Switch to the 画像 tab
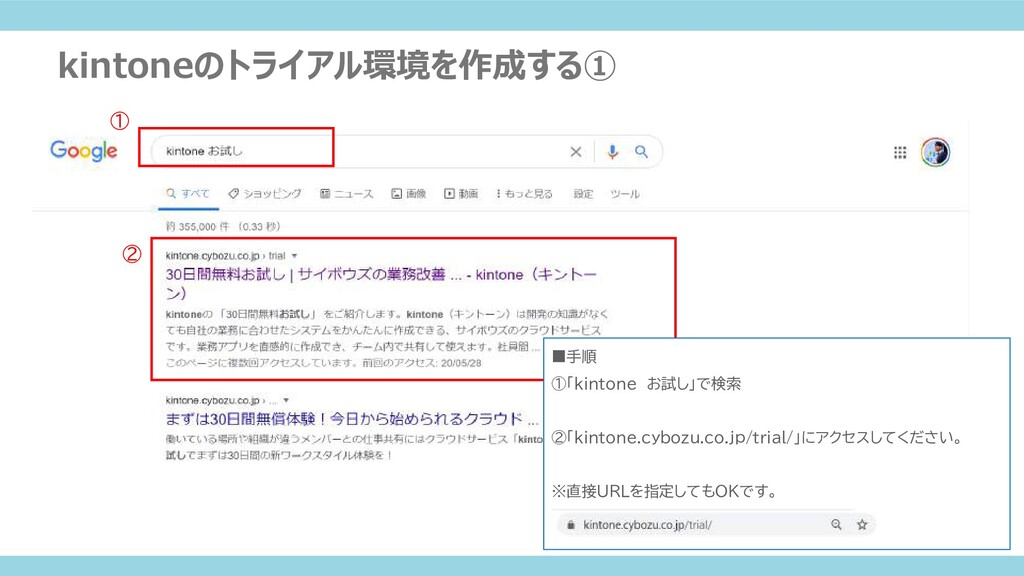The width and height of the screenshot is (1024, 576). pos(409,194)
